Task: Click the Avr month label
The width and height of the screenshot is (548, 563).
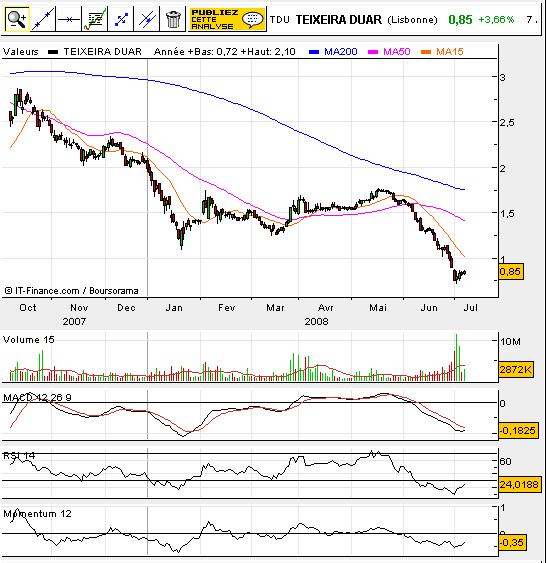Action: pyautogui.click(x=326, y=308)
